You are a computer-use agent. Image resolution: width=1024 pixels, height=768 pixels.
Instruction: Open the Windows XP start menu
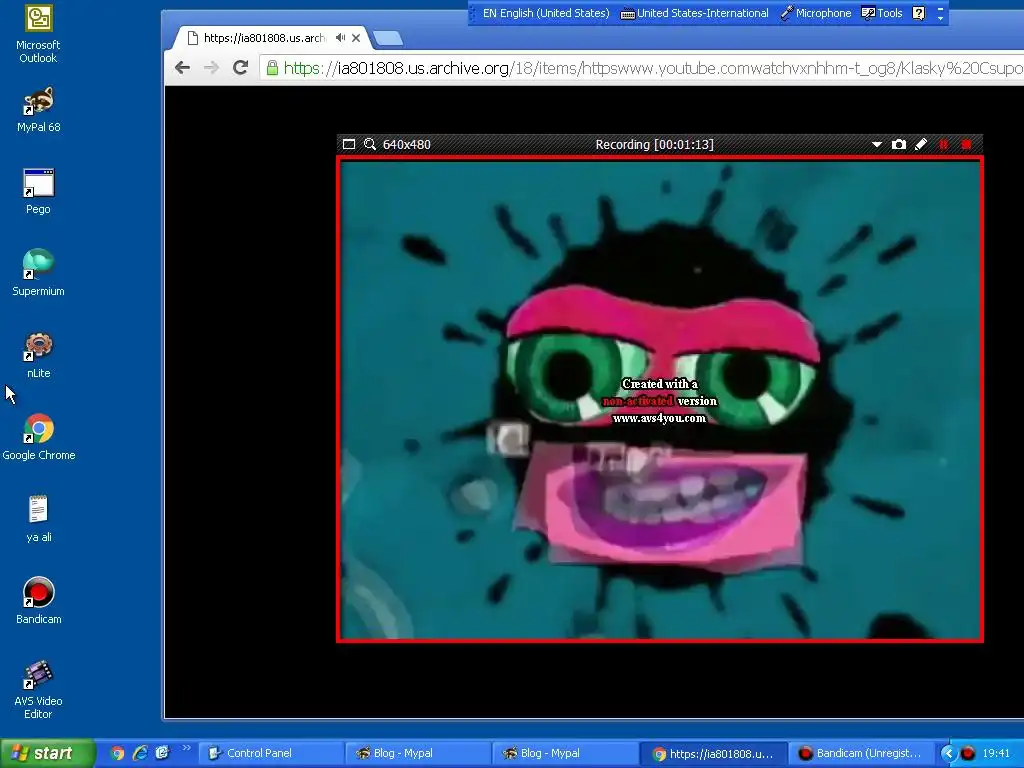pyautogui.click(x=47, y=753)
